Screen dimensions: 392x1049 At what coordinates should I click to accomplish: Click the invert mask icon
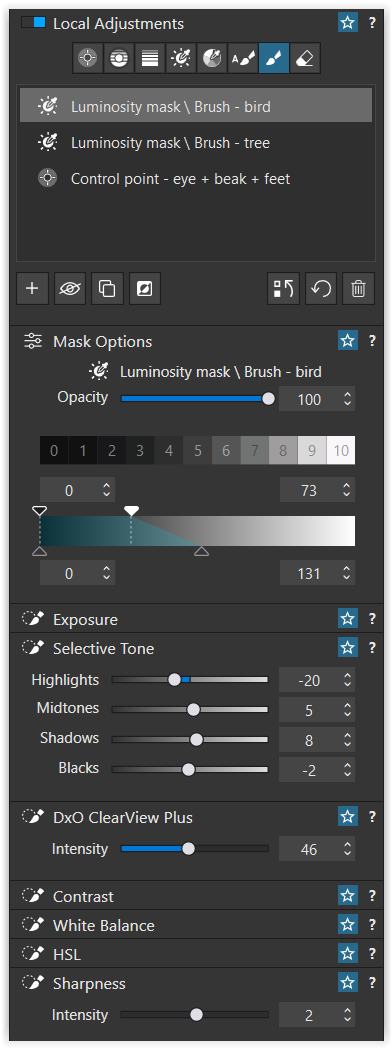tap(144, 288)
